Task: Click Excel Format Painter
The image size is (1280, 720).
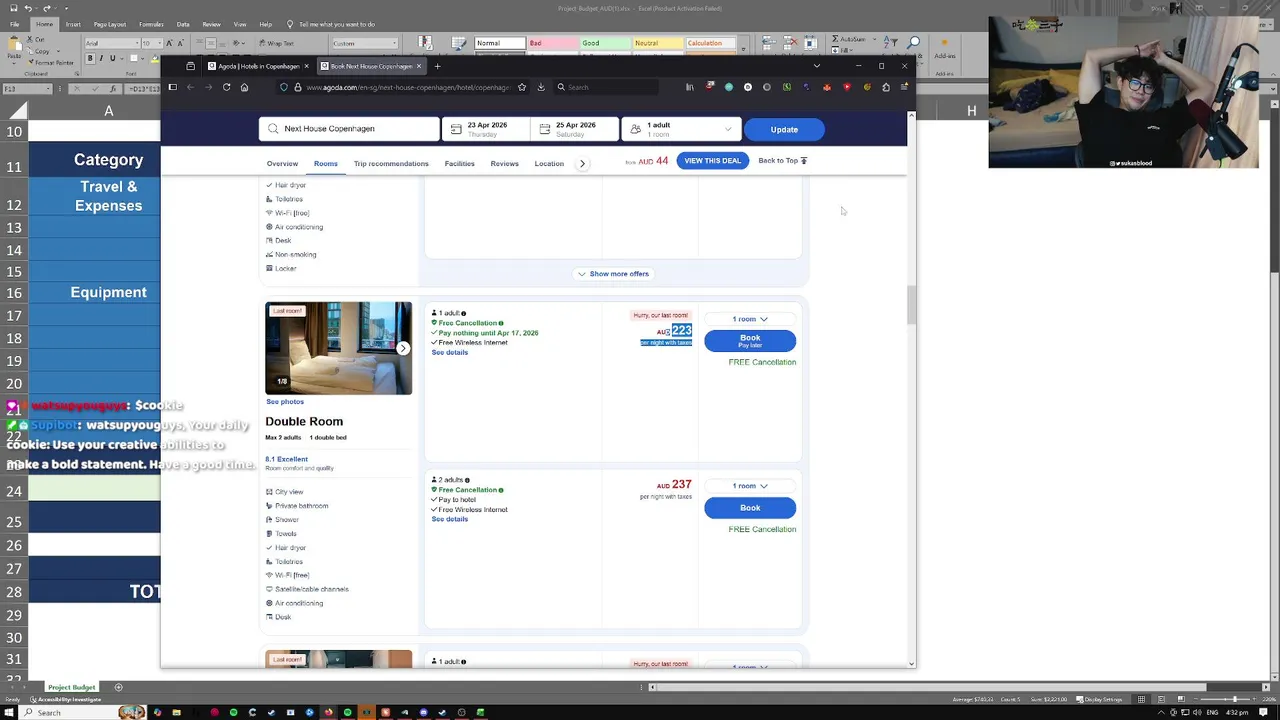Action: pyautogui.click(x=51, y=62)
